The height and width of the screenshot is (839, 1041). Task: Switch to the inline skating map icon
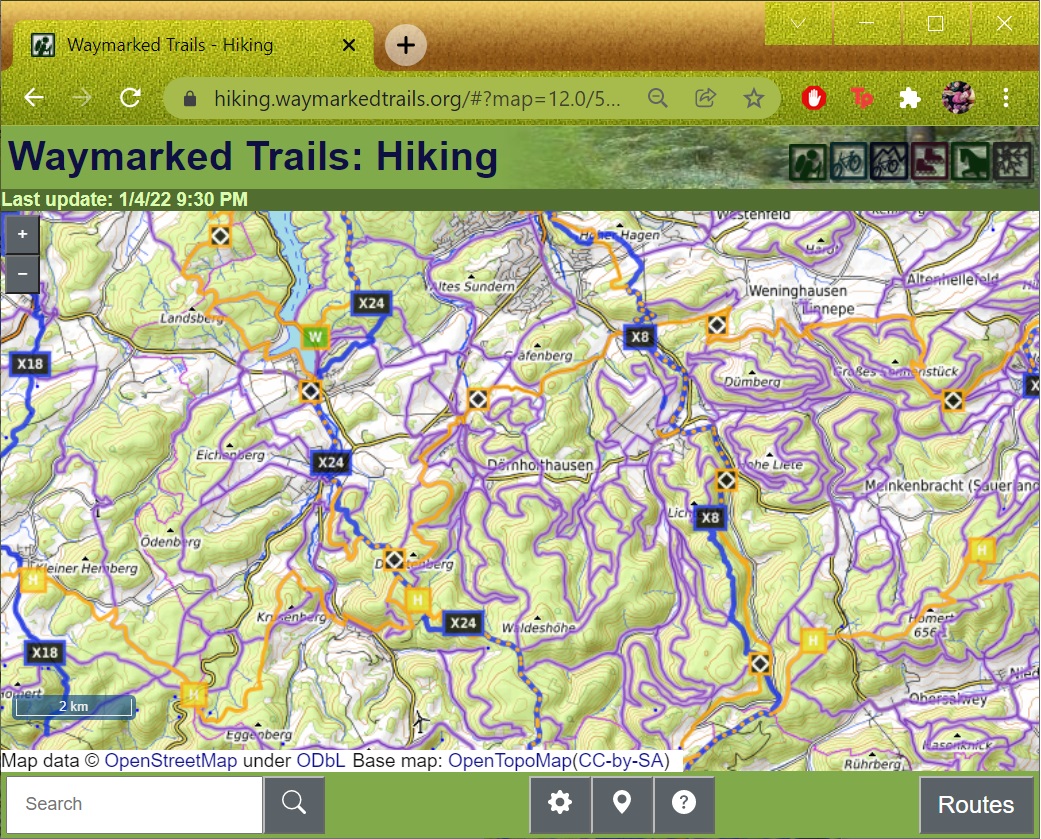(x=930, y=162)
